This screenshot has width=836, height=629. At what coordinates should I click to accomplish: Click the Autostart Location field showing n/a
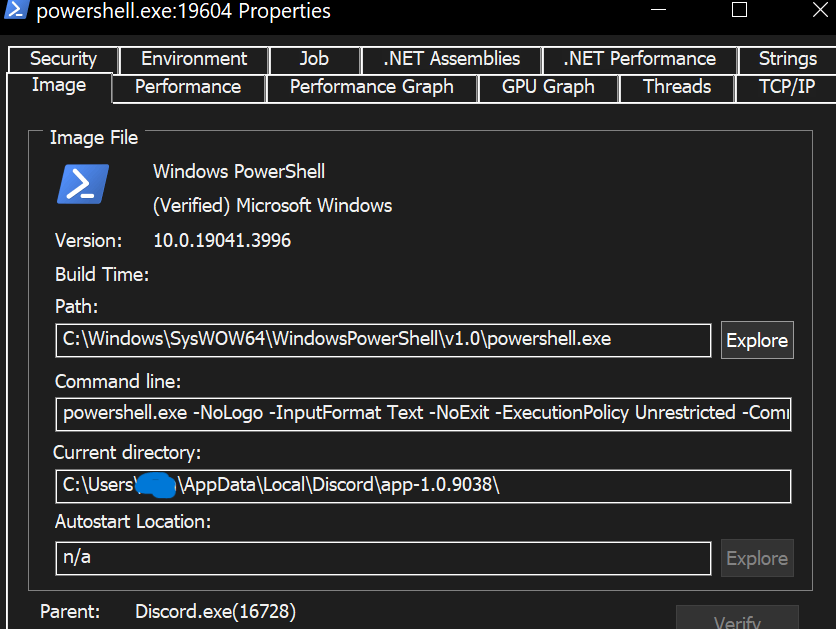383,558
